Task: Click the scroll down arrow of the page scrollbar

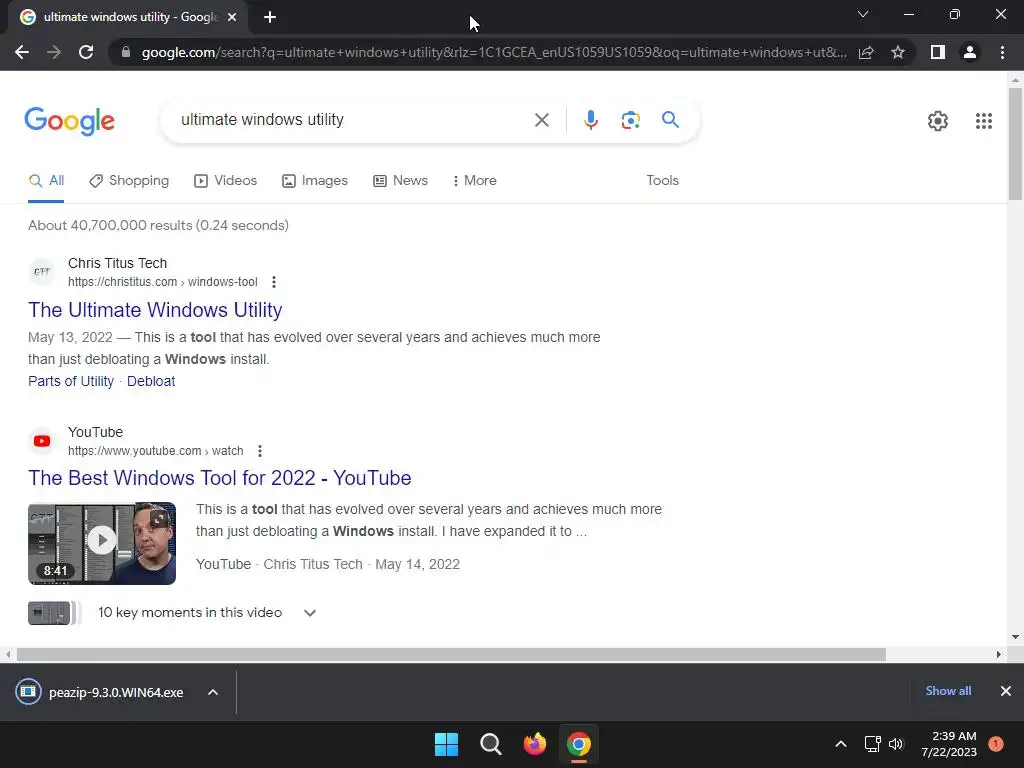Action: [1015, 637]
